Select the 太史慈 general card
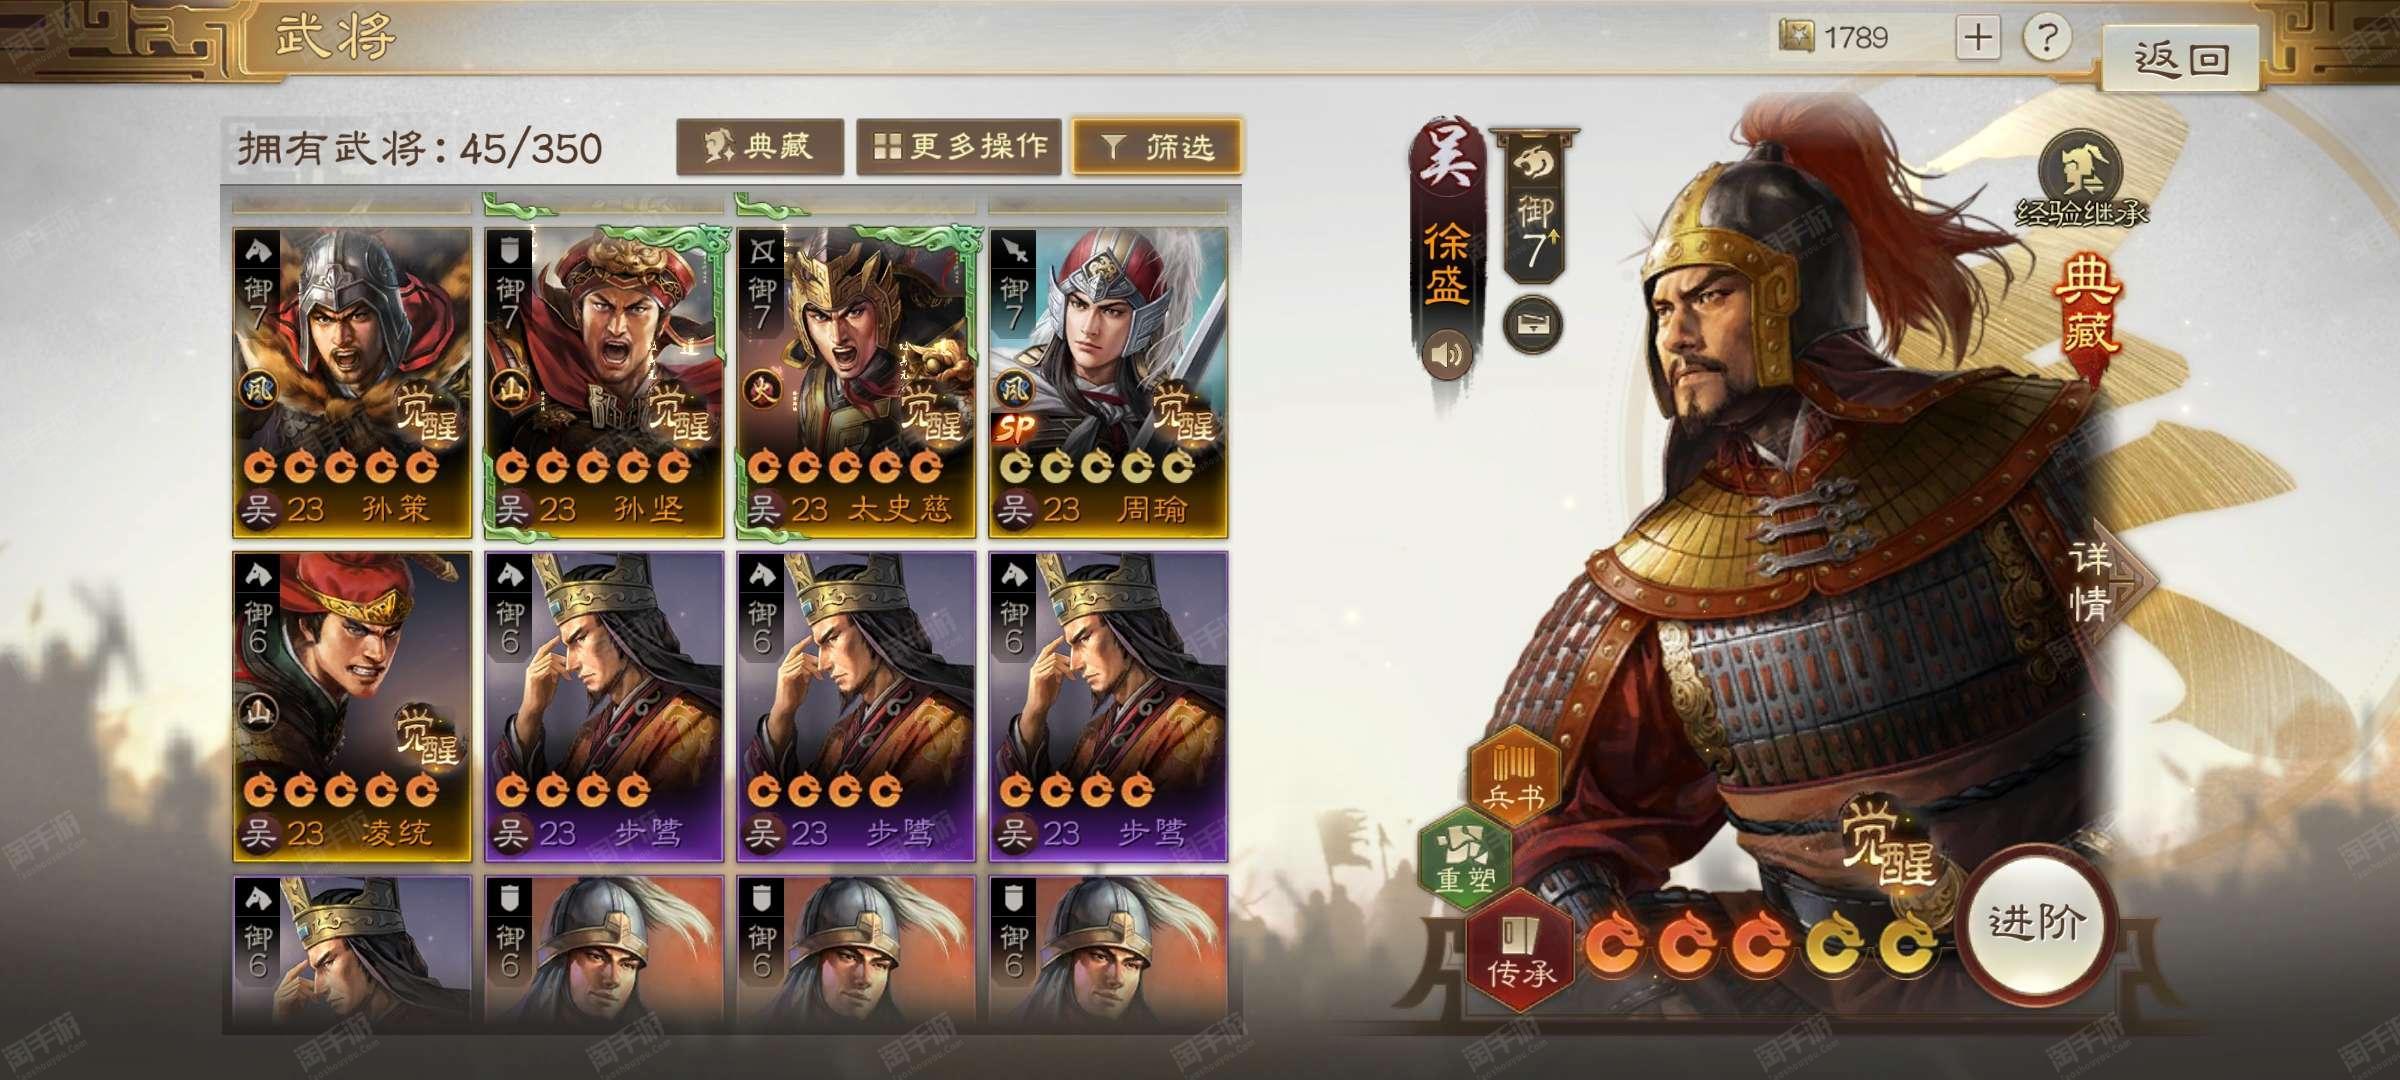Screen dimensions: 2400x1080 point(856,383)
